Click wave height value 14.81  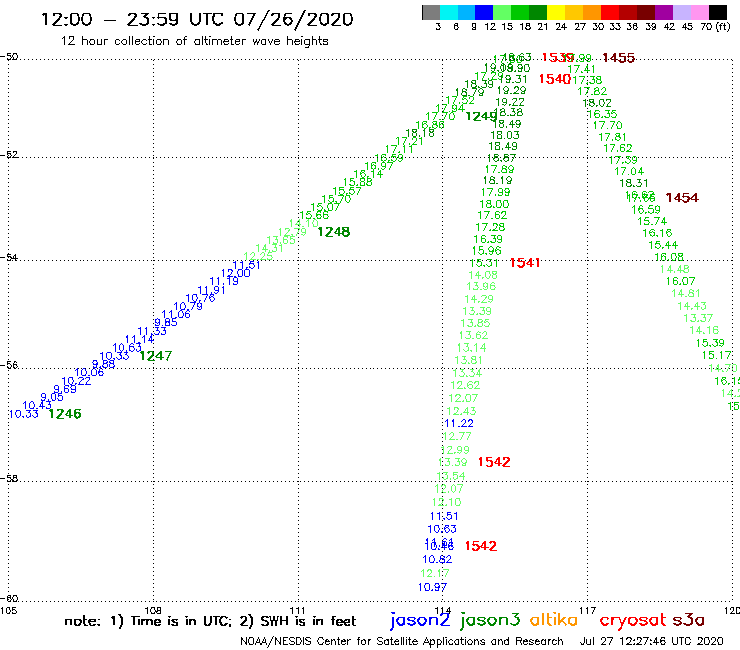coord(686,294)
